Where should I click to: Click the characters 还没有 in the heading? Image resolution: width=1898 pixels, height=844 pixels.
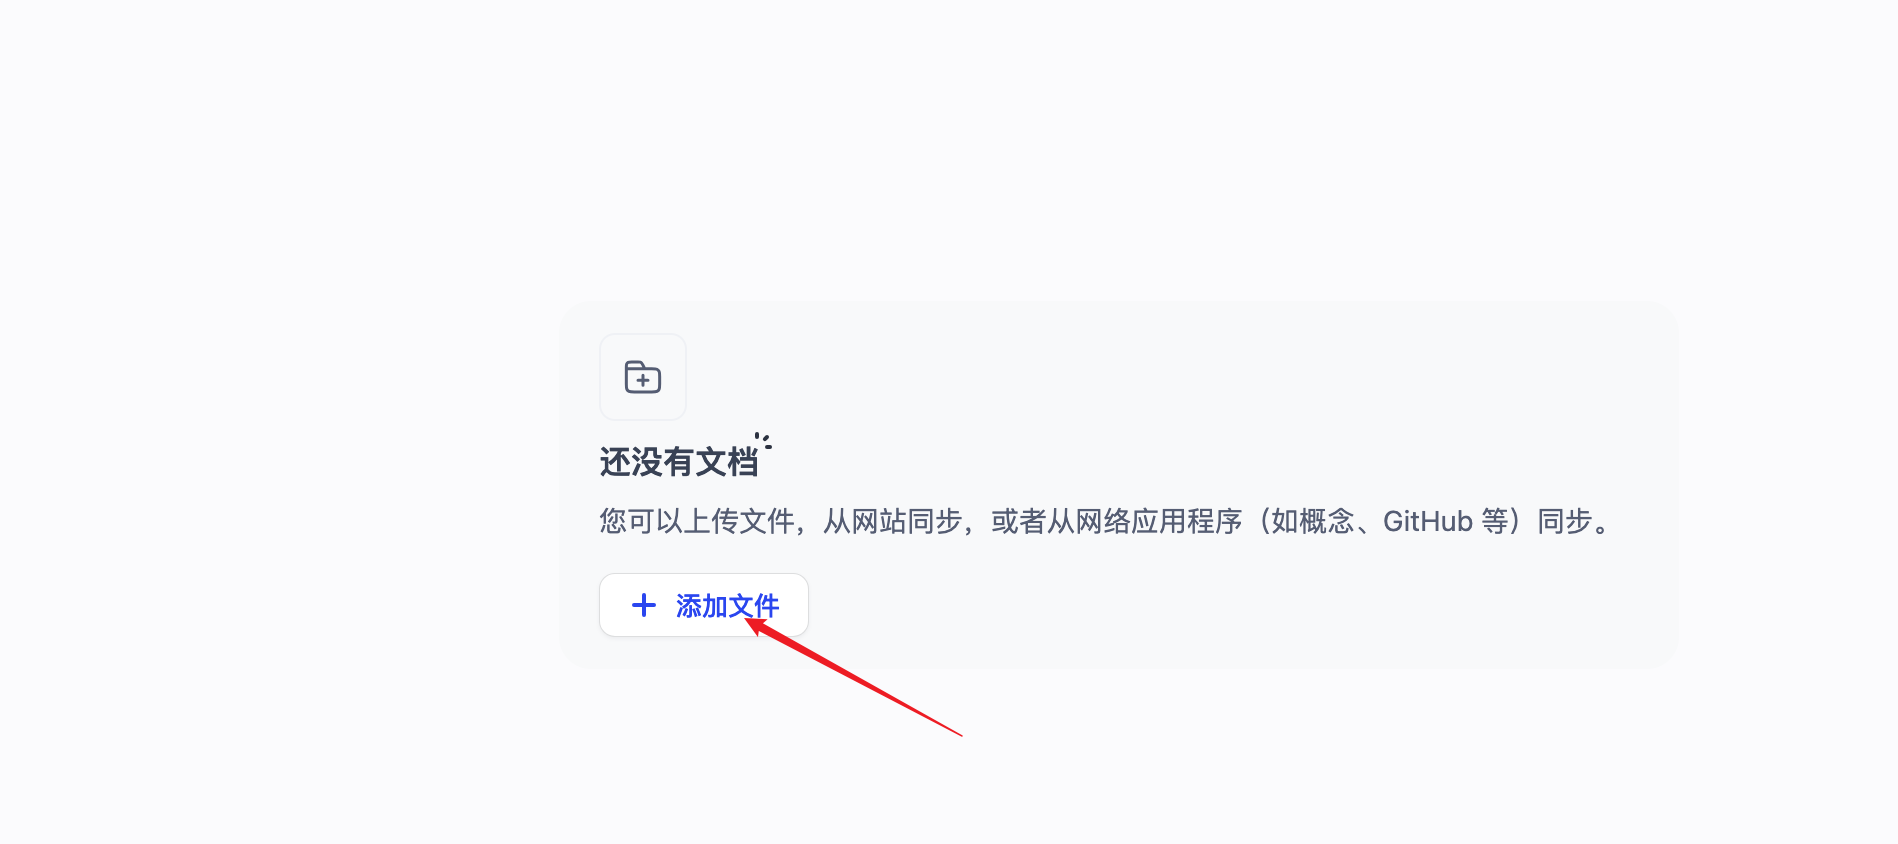click(647, 462)
